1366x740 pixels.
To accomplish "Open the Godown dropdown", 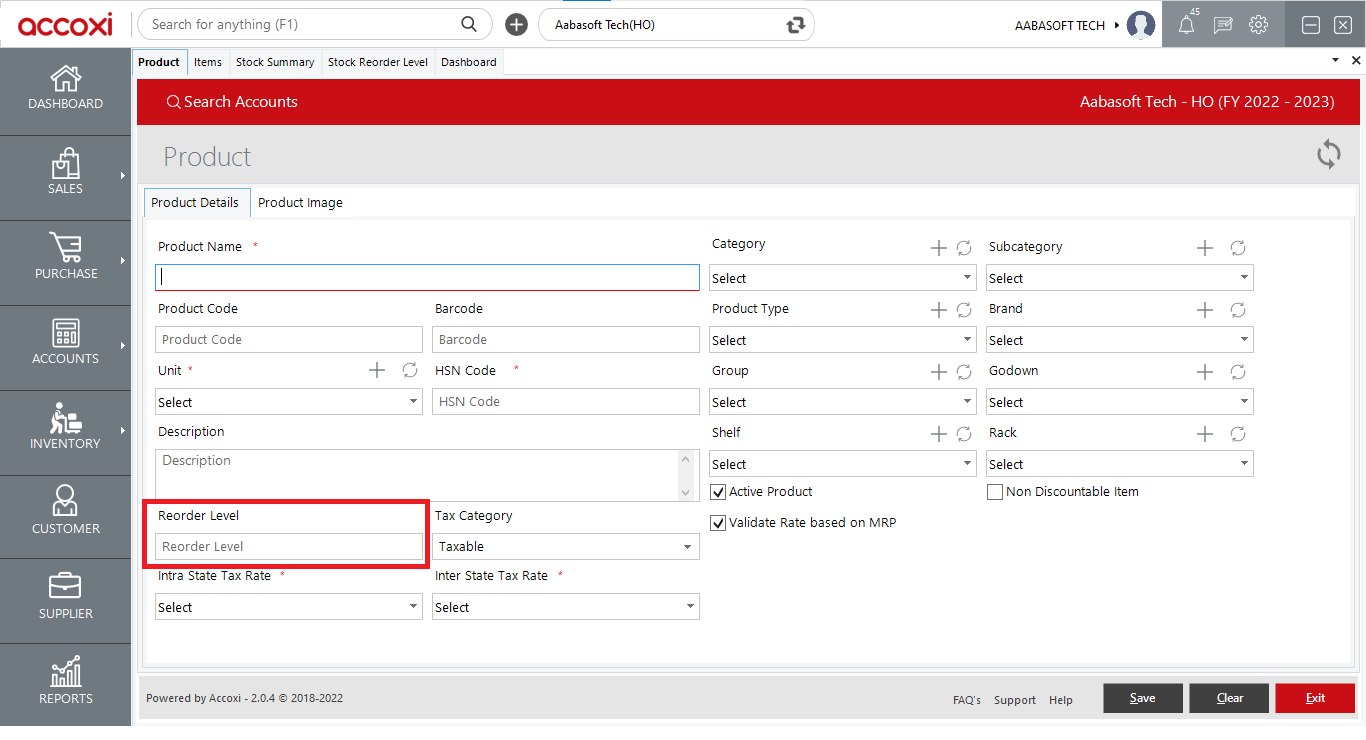I will tap(1120, 402).
